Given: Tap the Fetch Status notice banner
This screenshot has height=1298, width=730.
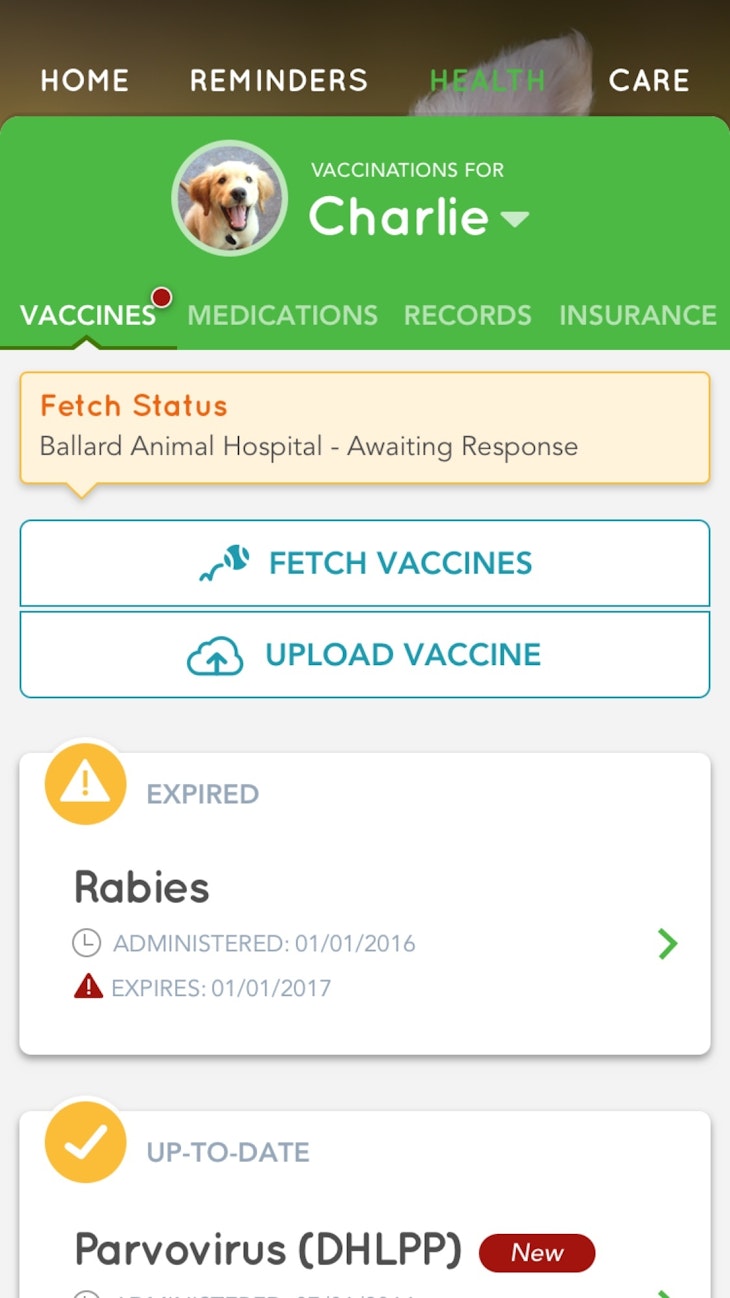Looking at the screenshot, I should (x=365, y=428).
